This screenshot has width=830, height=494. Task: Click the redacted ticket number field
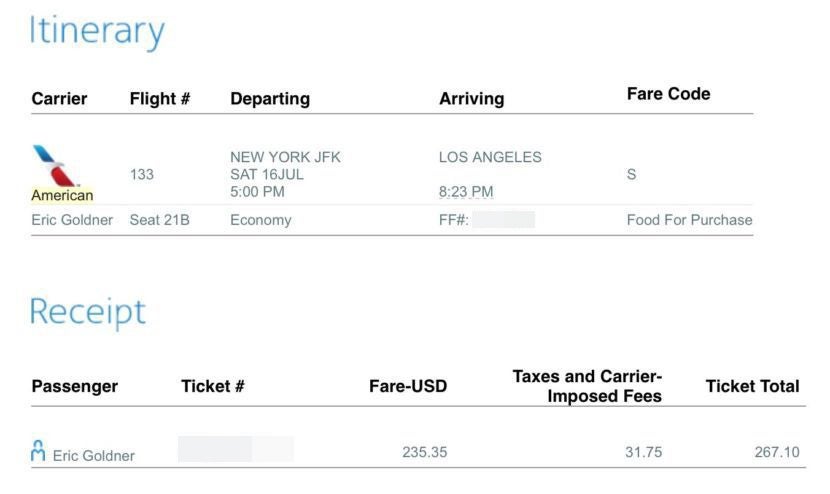[235, 449]
